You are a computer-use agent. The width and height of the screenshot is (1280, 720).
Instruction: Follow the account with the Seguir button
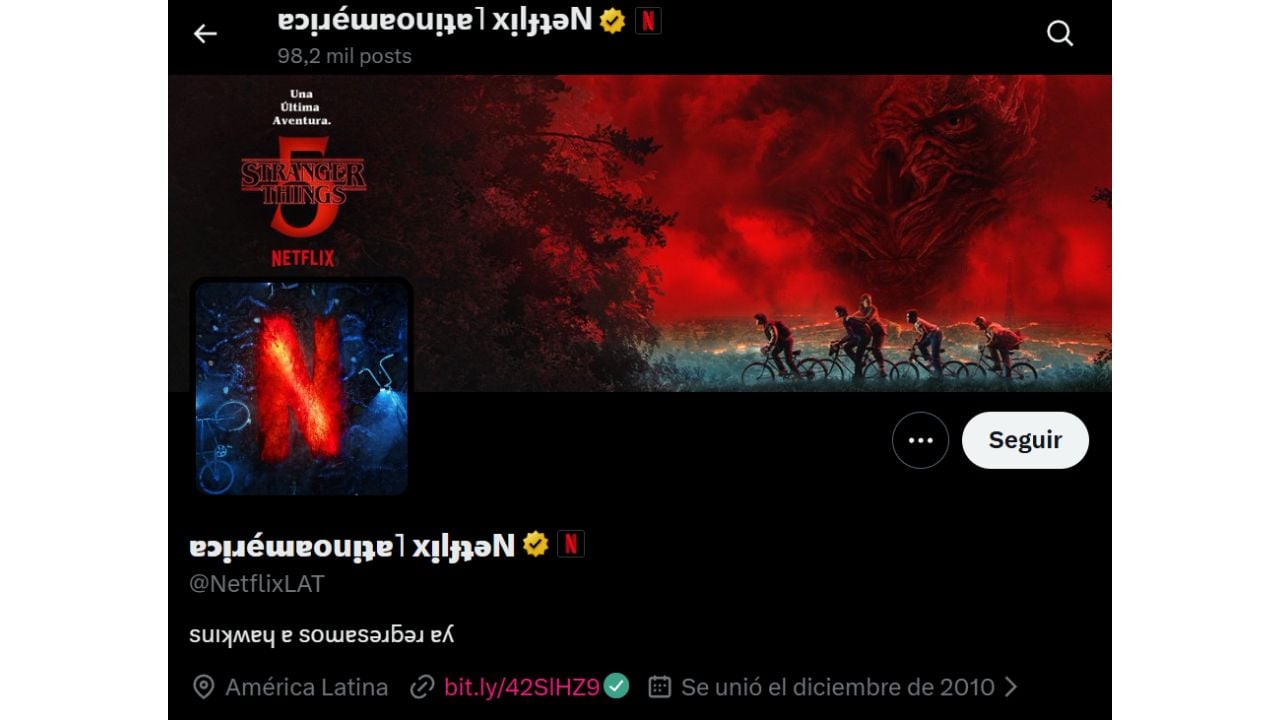tap(1025, 440)
